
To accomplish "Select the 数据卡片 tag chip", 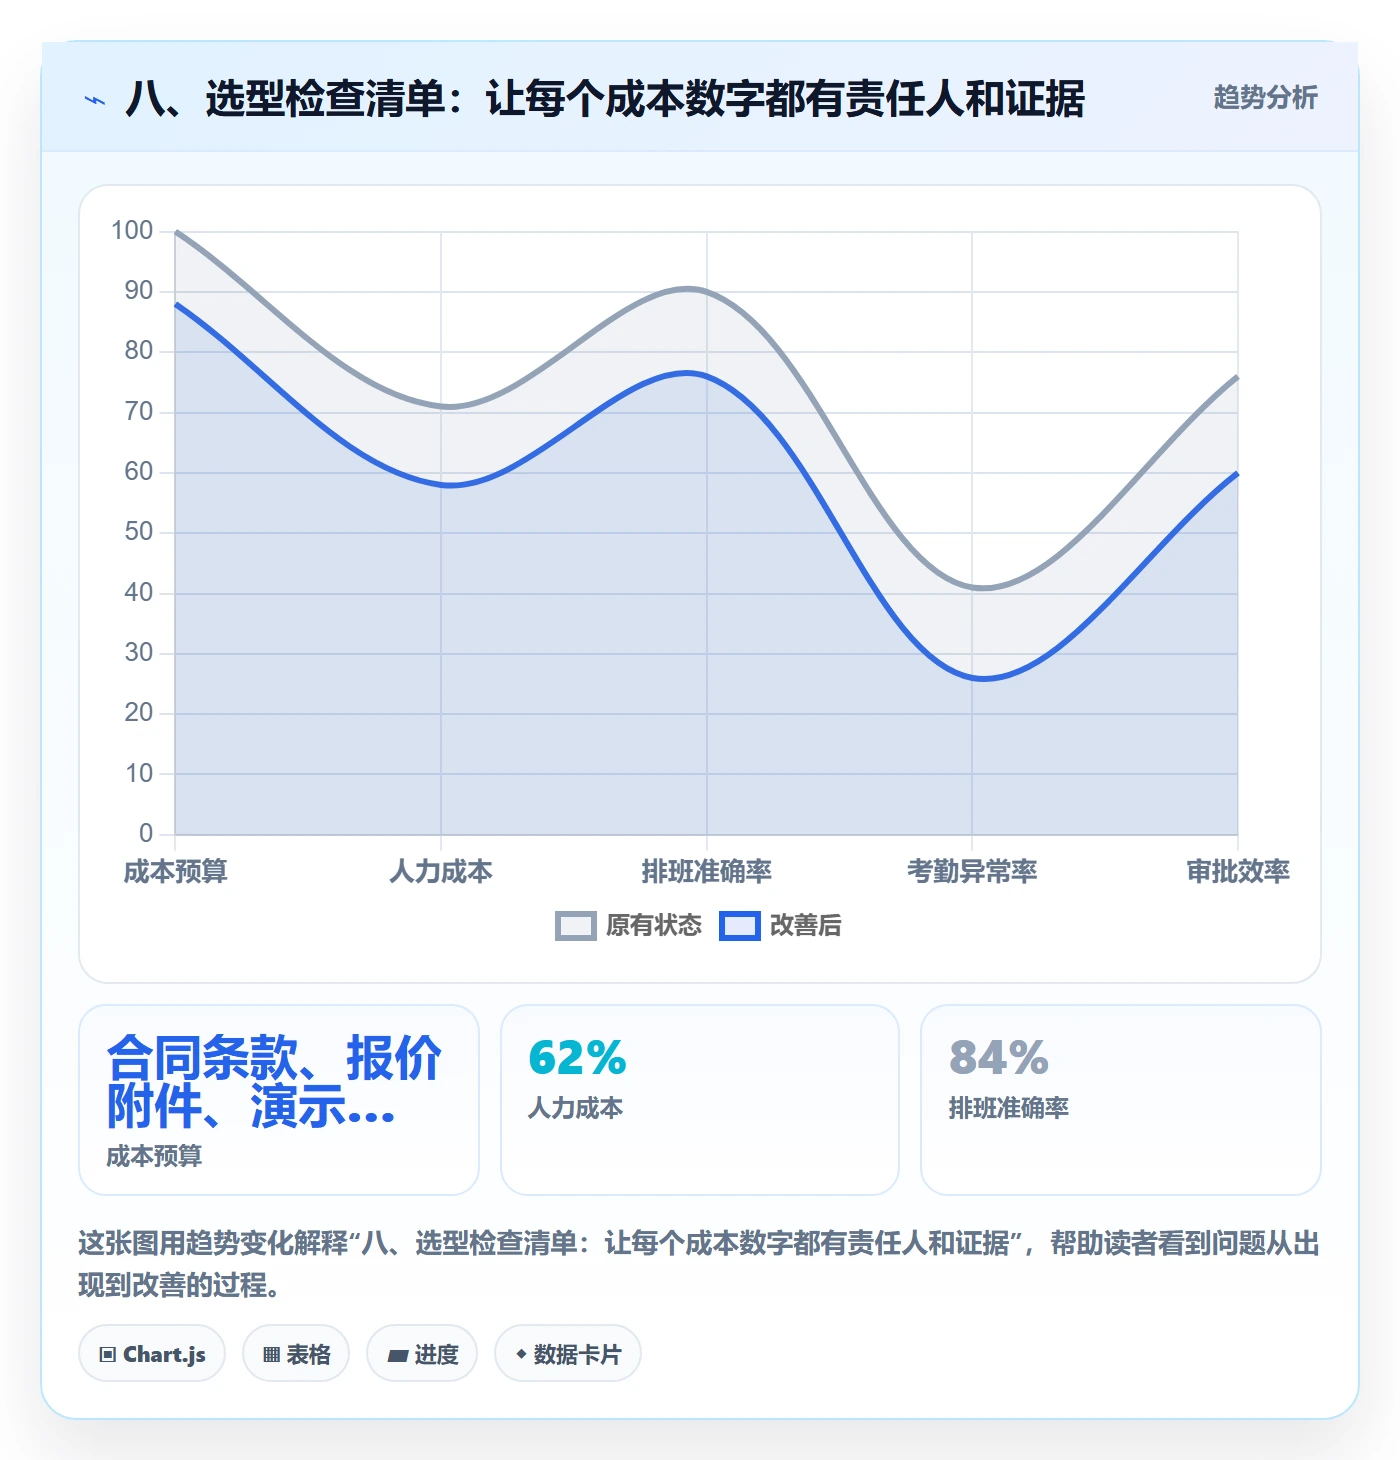I will click(568, 1354).
